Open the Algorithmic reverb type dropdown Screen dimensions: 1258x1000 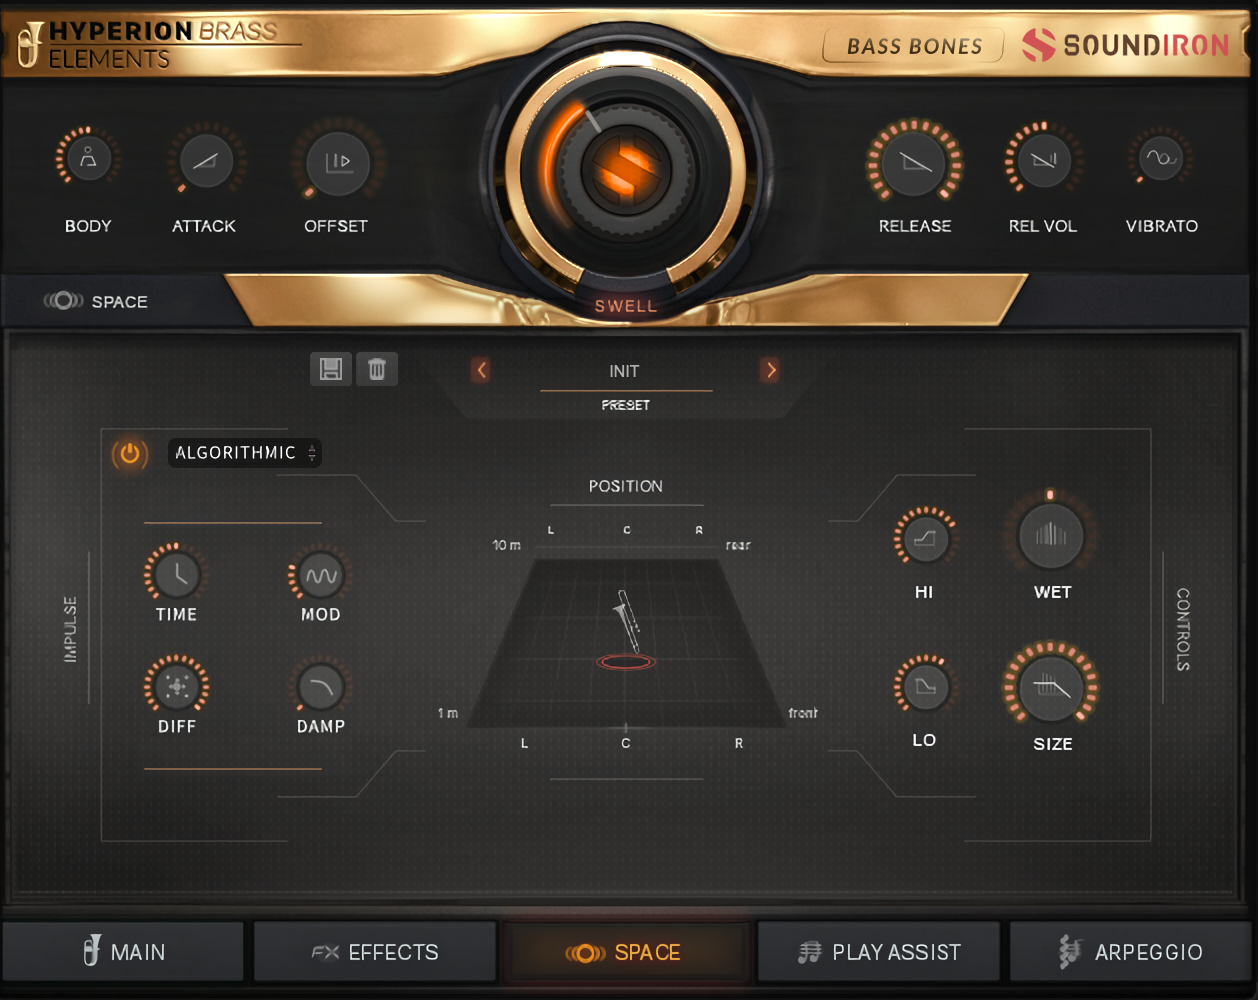(x=244, y=453)
